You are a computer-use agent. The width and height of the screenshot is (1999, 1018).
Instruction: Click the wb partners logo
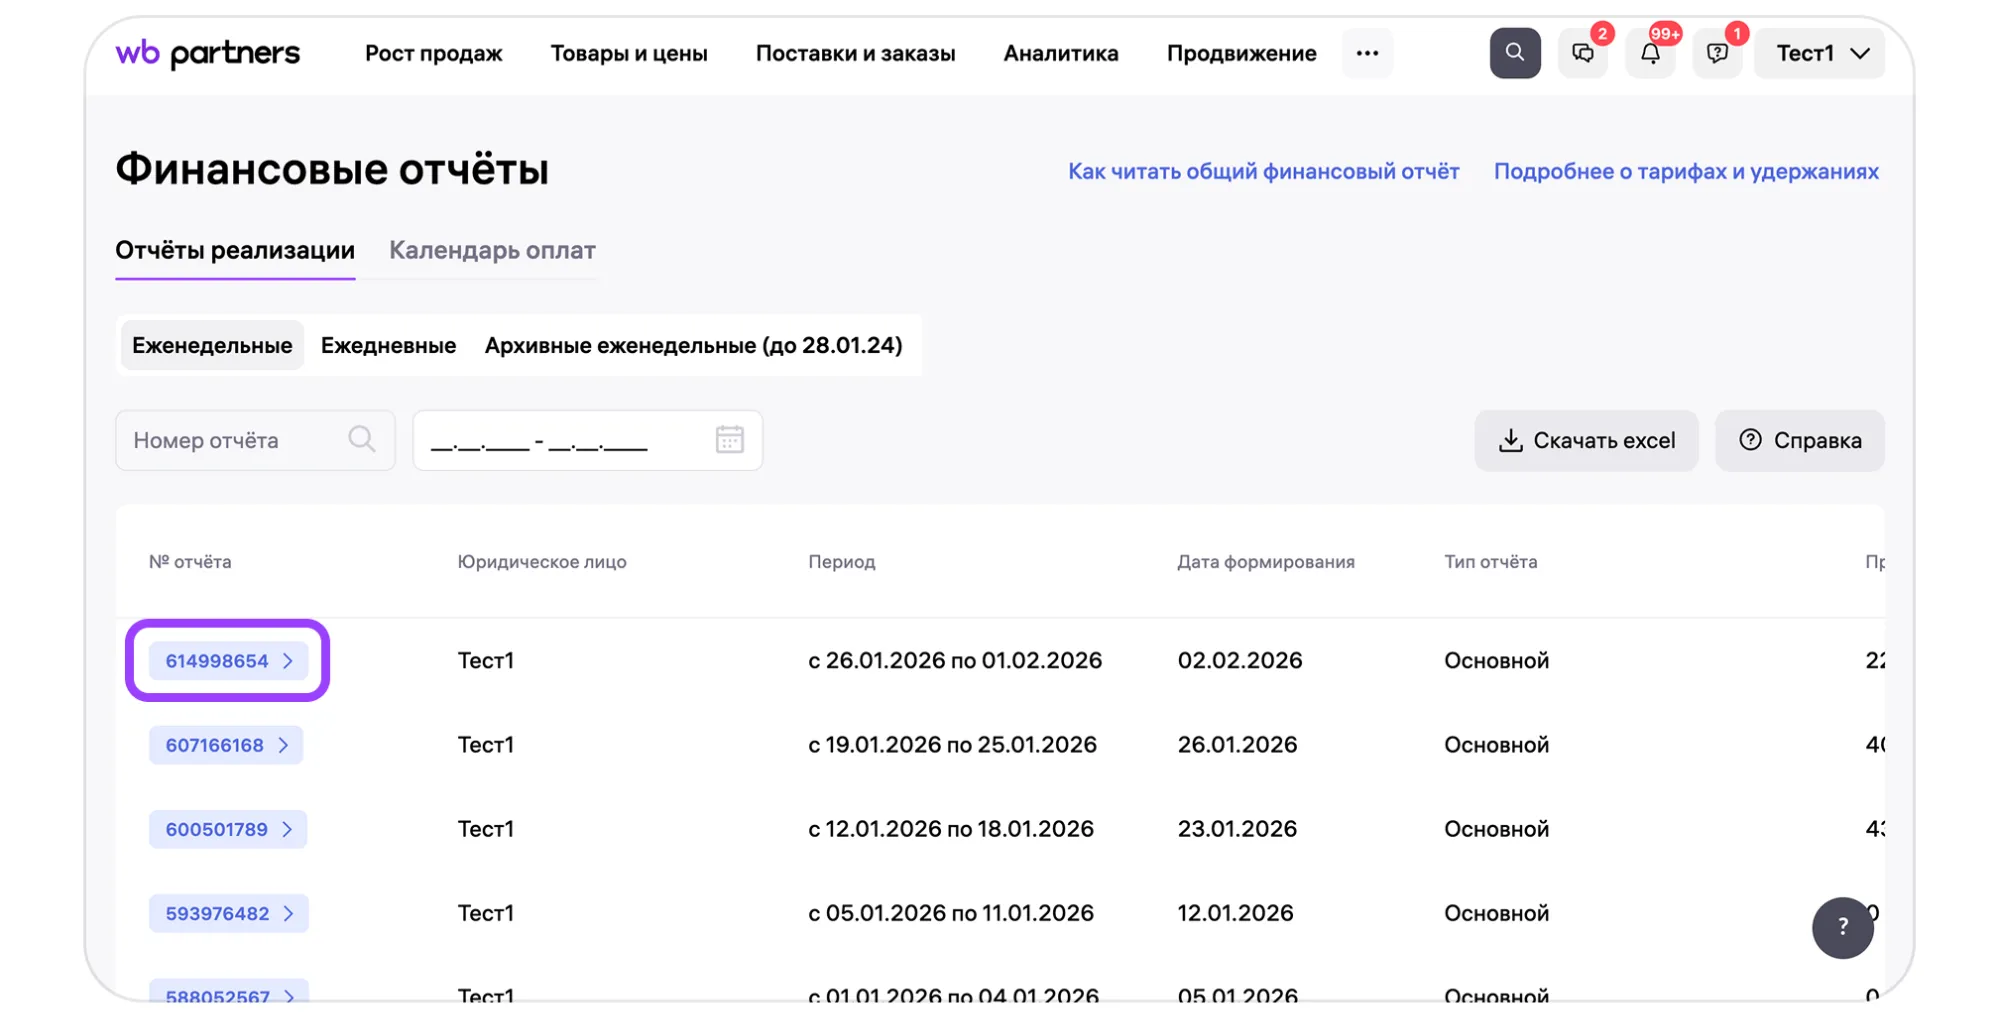tap(208, 53)
